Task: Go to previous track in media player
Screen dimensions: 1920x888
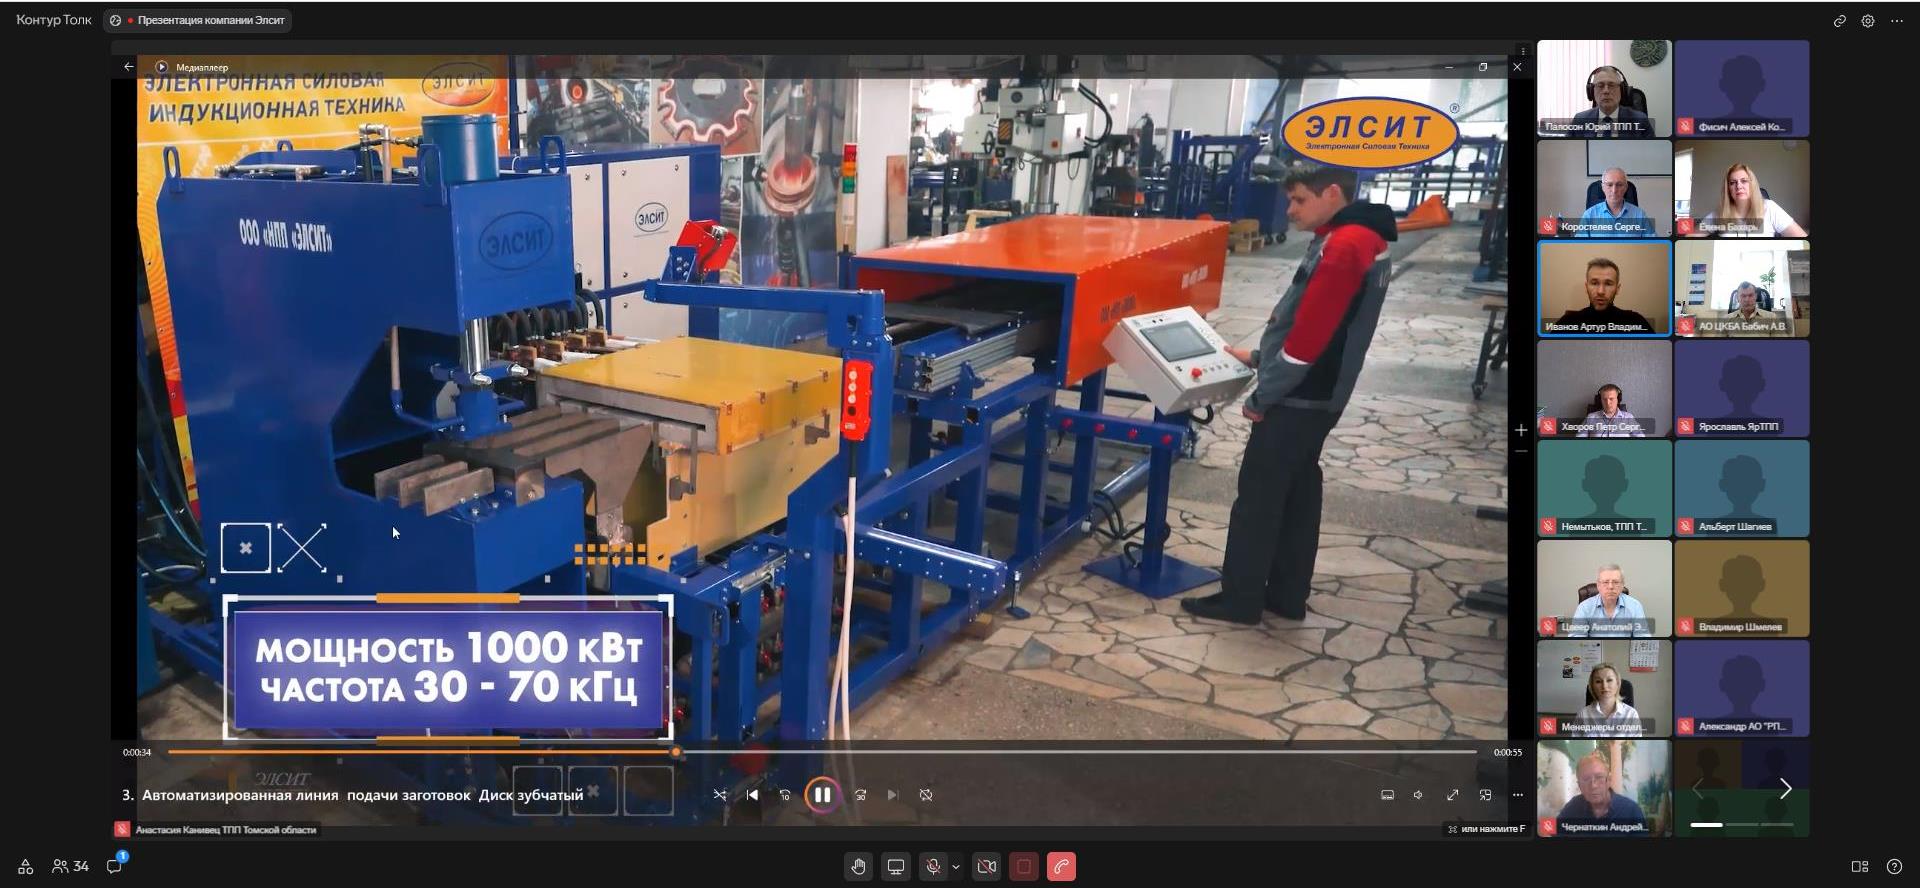Action: pyautogui.click(x=752, y=795)
